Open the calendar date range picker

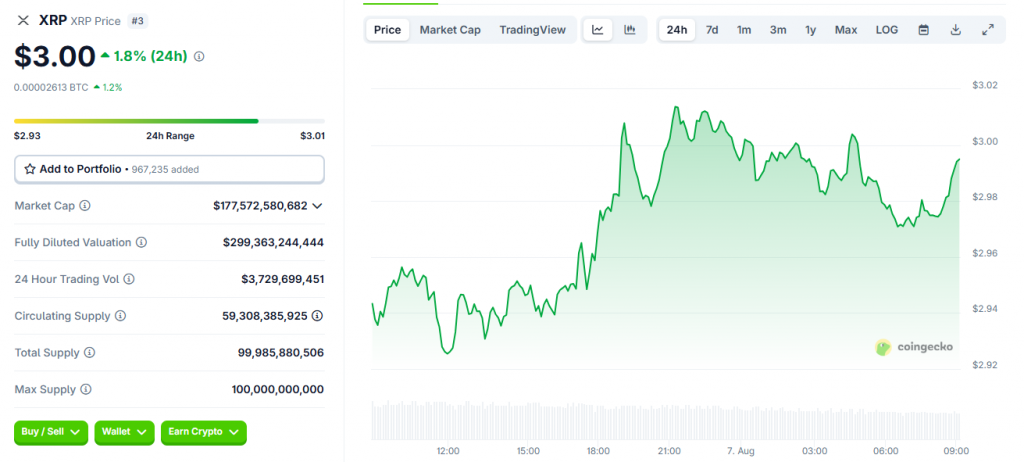click(x=923, y=30)
